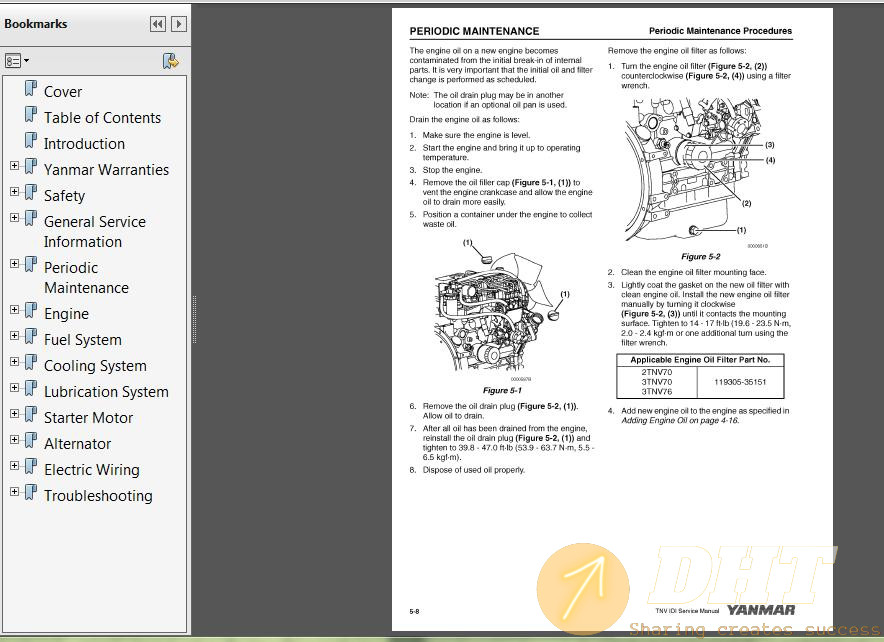The image size is (884, 642).
Task: Open the Fuel System section
Action: point(83,340)
